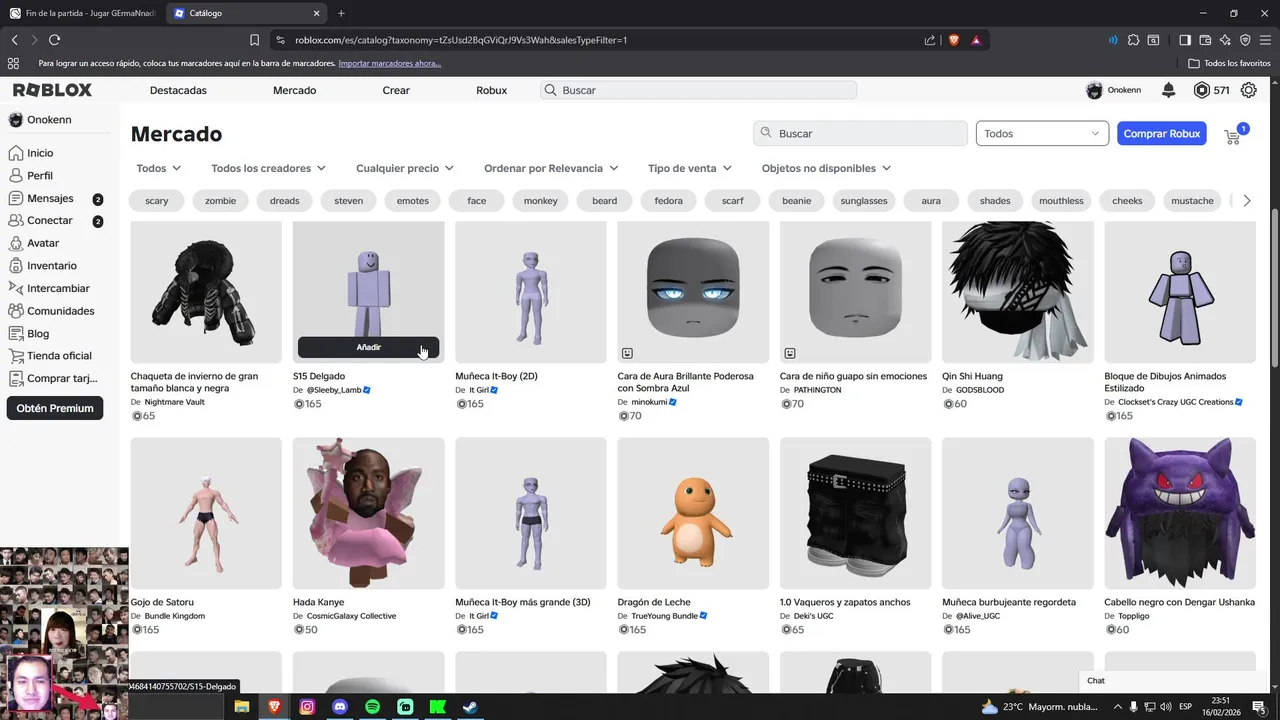Expand the Tipo de venta filter
Screen dimensions: 1280x720
click(690, 168)
